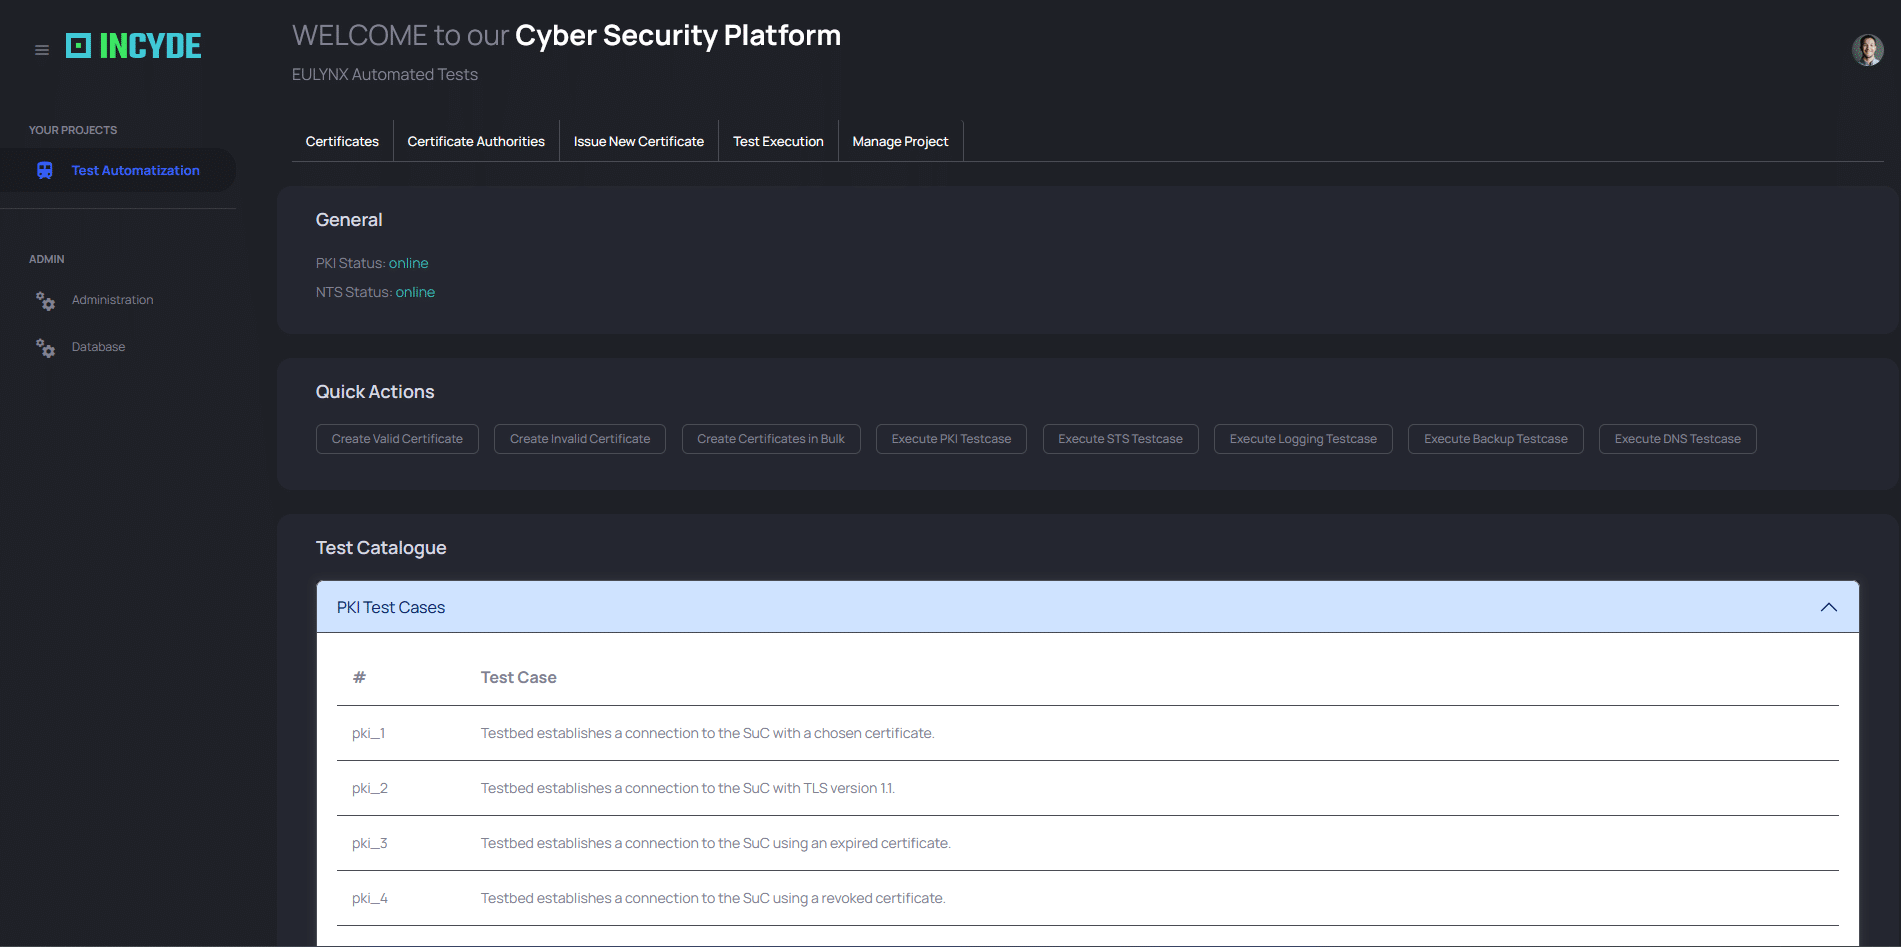Switch to Certificate Authorities tab
The image size is (1901, 947).
coord(476,142)
